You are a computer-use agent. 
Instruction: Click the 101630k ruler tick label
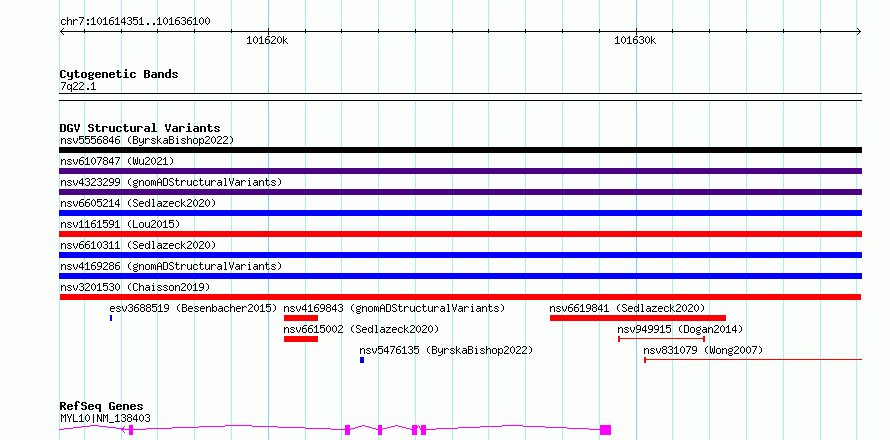coord(635,41)
